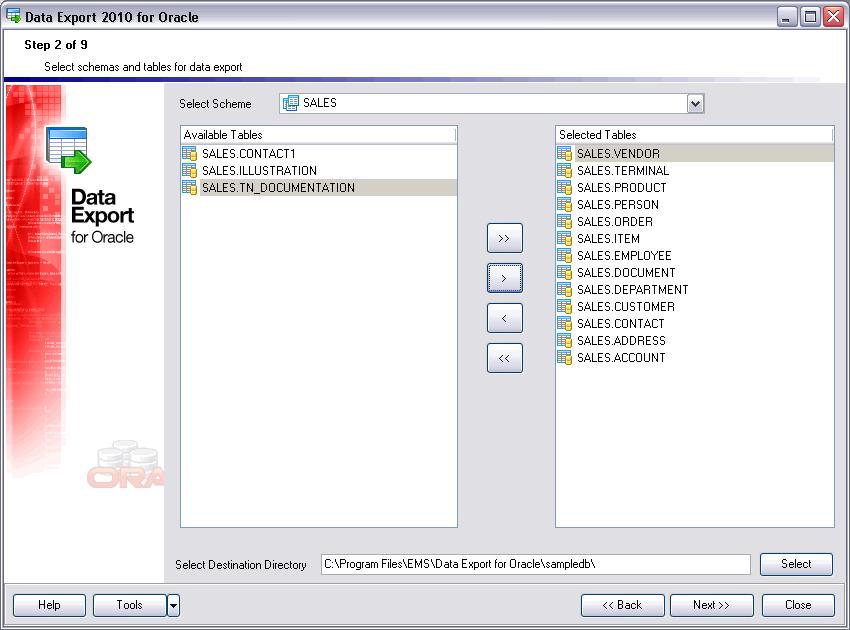Click the table icon beside SALES.TN_DOCUMENTATION
The height and width of the screenshot is (630, 850).
pos(190,188)
